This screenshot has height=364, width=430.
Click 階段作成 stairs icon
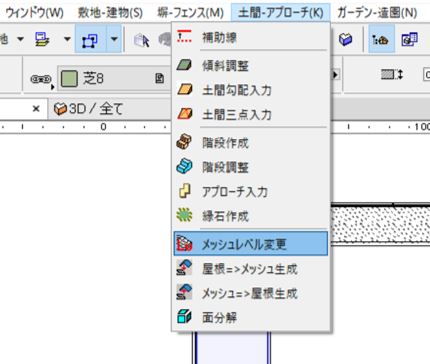(x=184, y=142)
